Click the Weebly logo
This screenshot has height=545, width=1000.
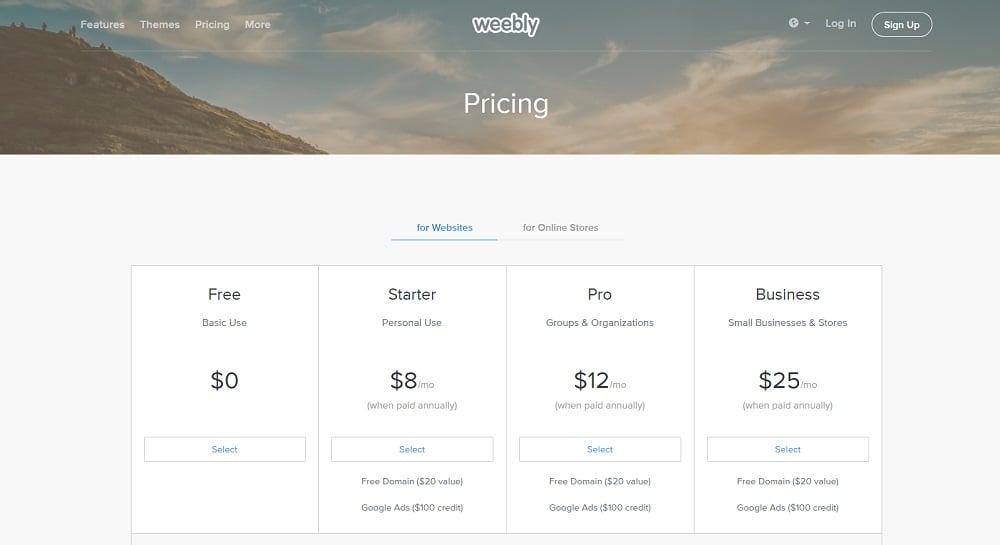(x=505, y=25)
